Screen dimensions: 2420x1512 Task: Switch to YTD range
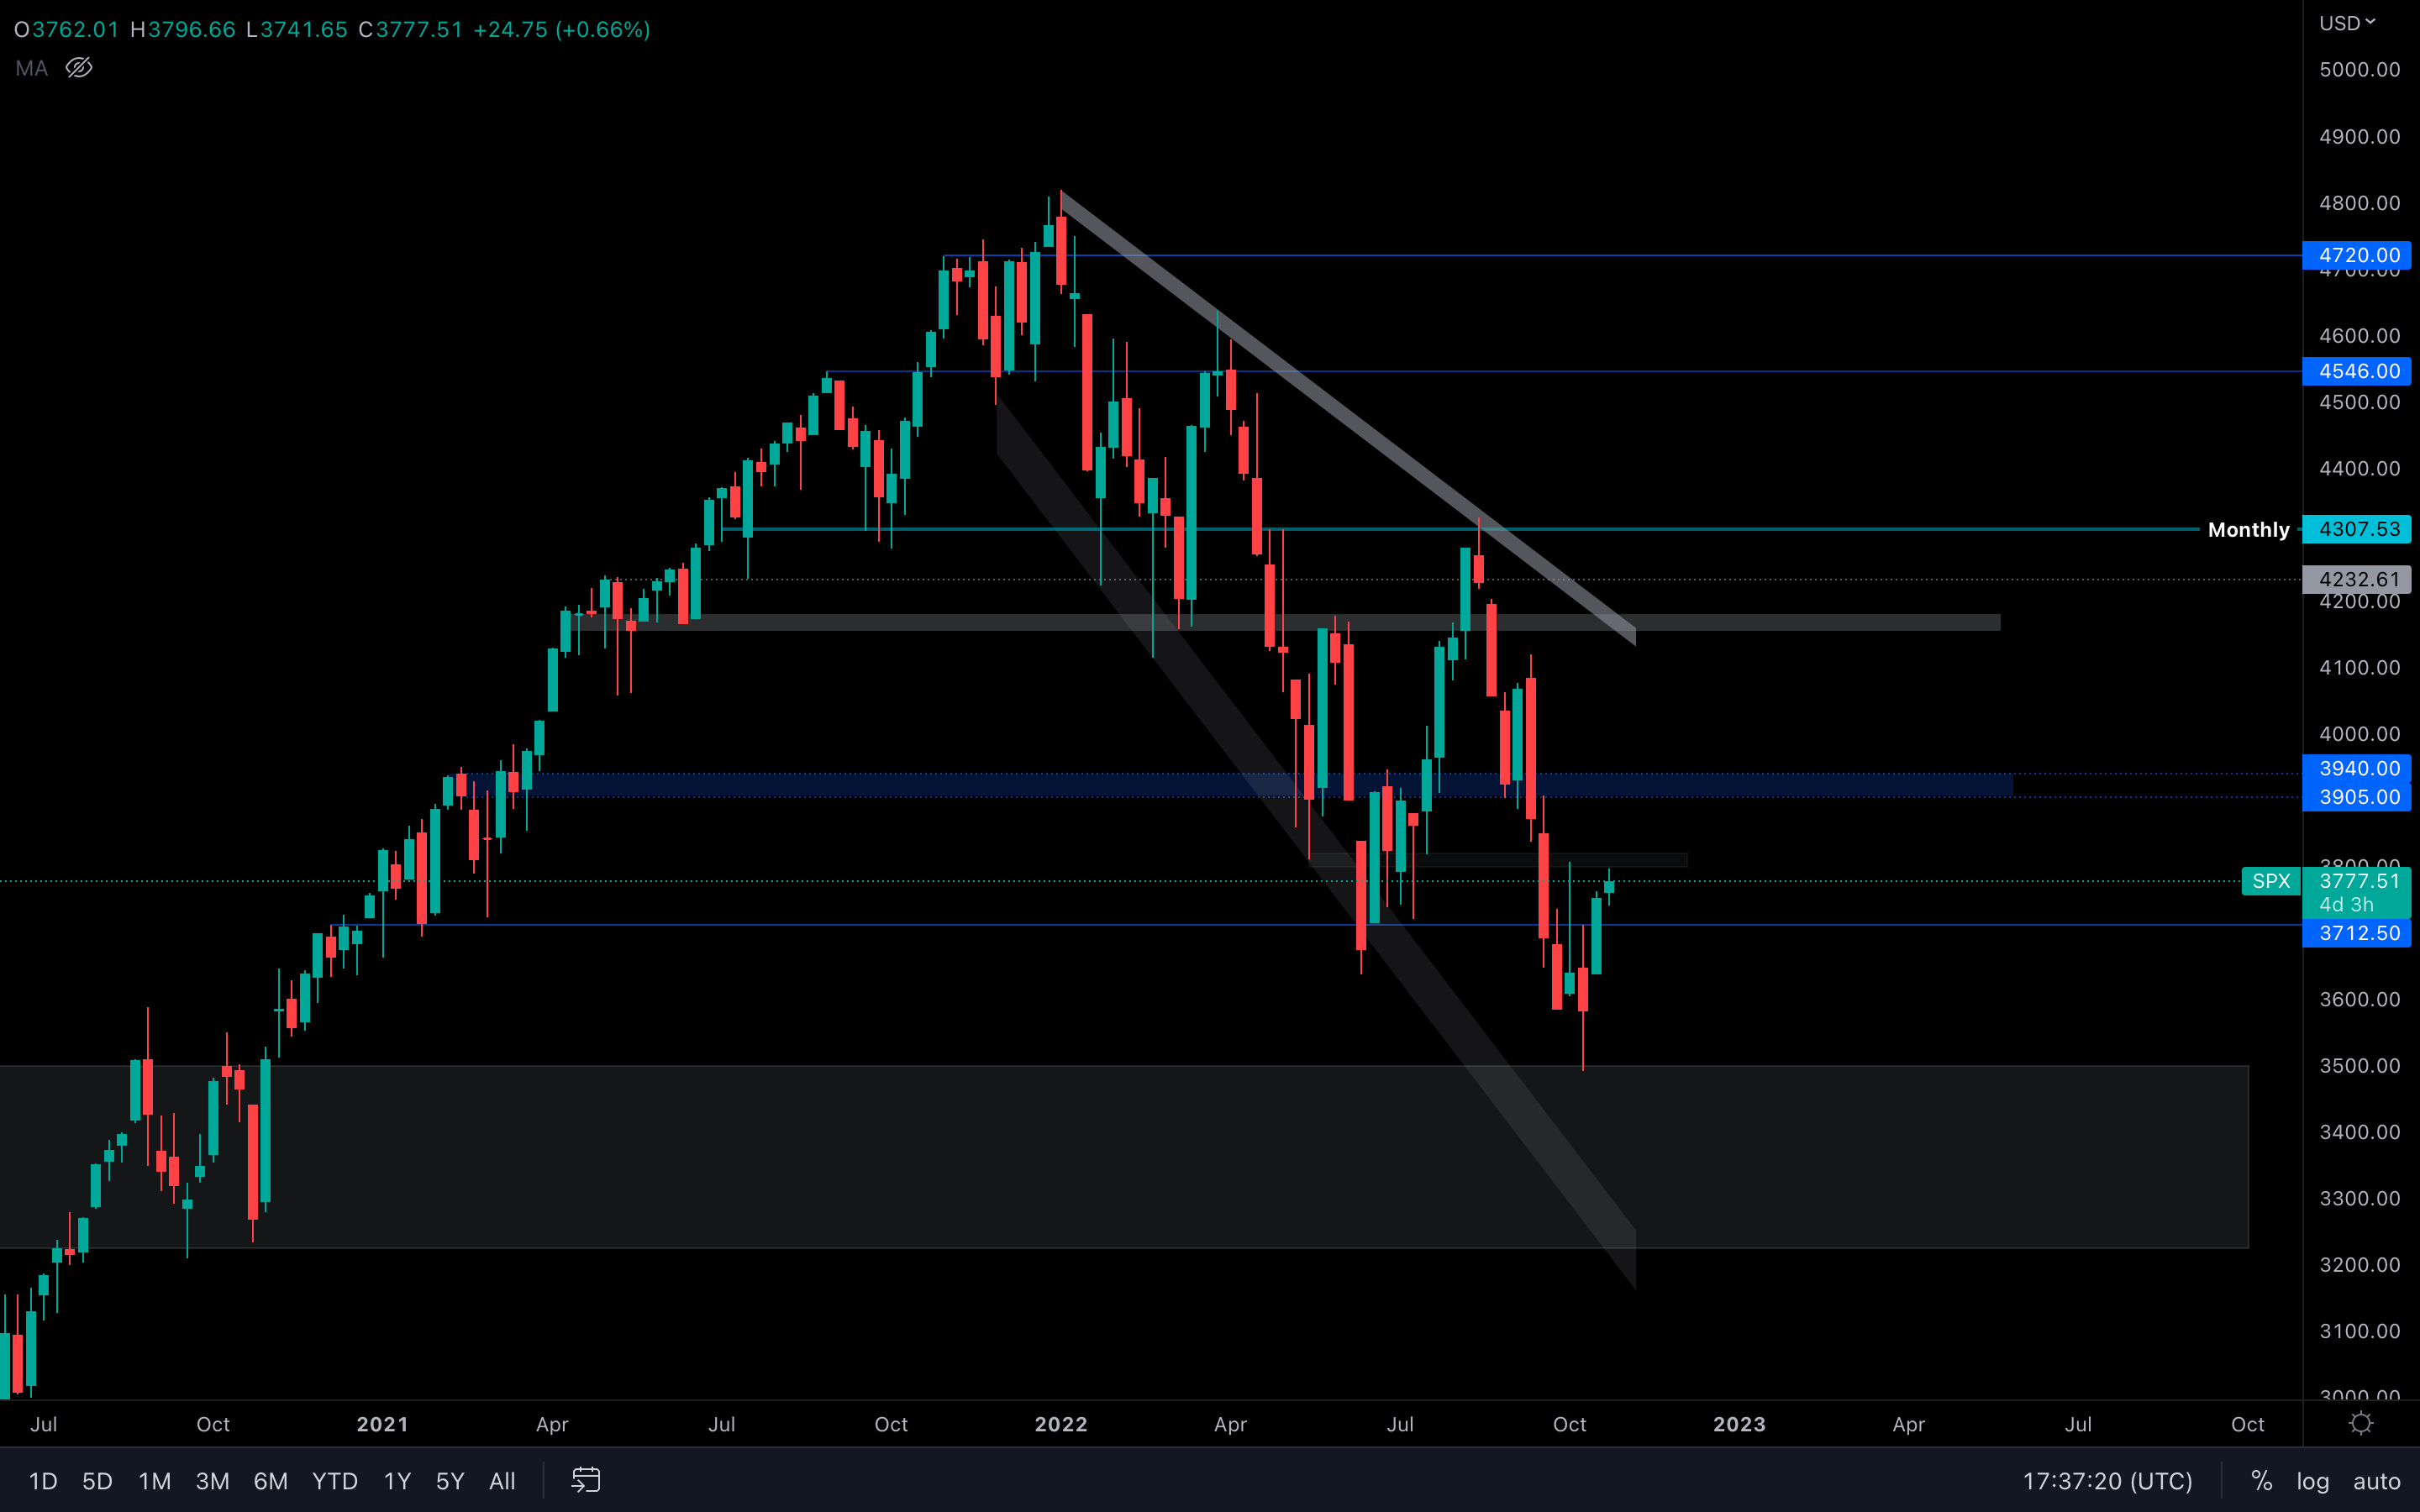pos(335,1481)
